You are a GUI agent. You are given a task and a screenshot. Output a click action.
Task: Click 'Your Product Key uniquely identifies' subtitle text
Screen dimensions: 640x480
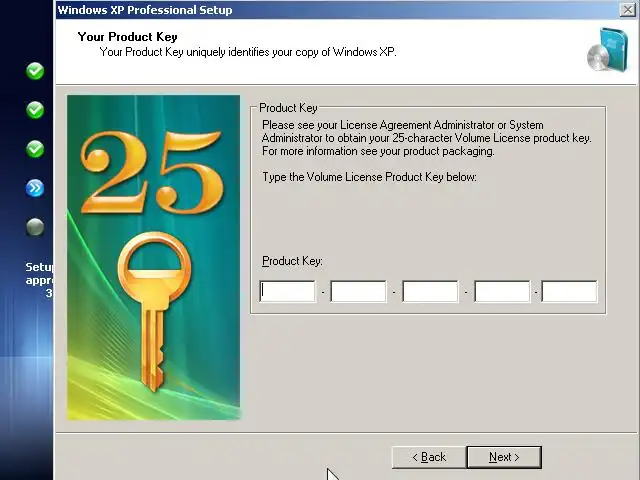pyautogui.click(x=248, y=52)
